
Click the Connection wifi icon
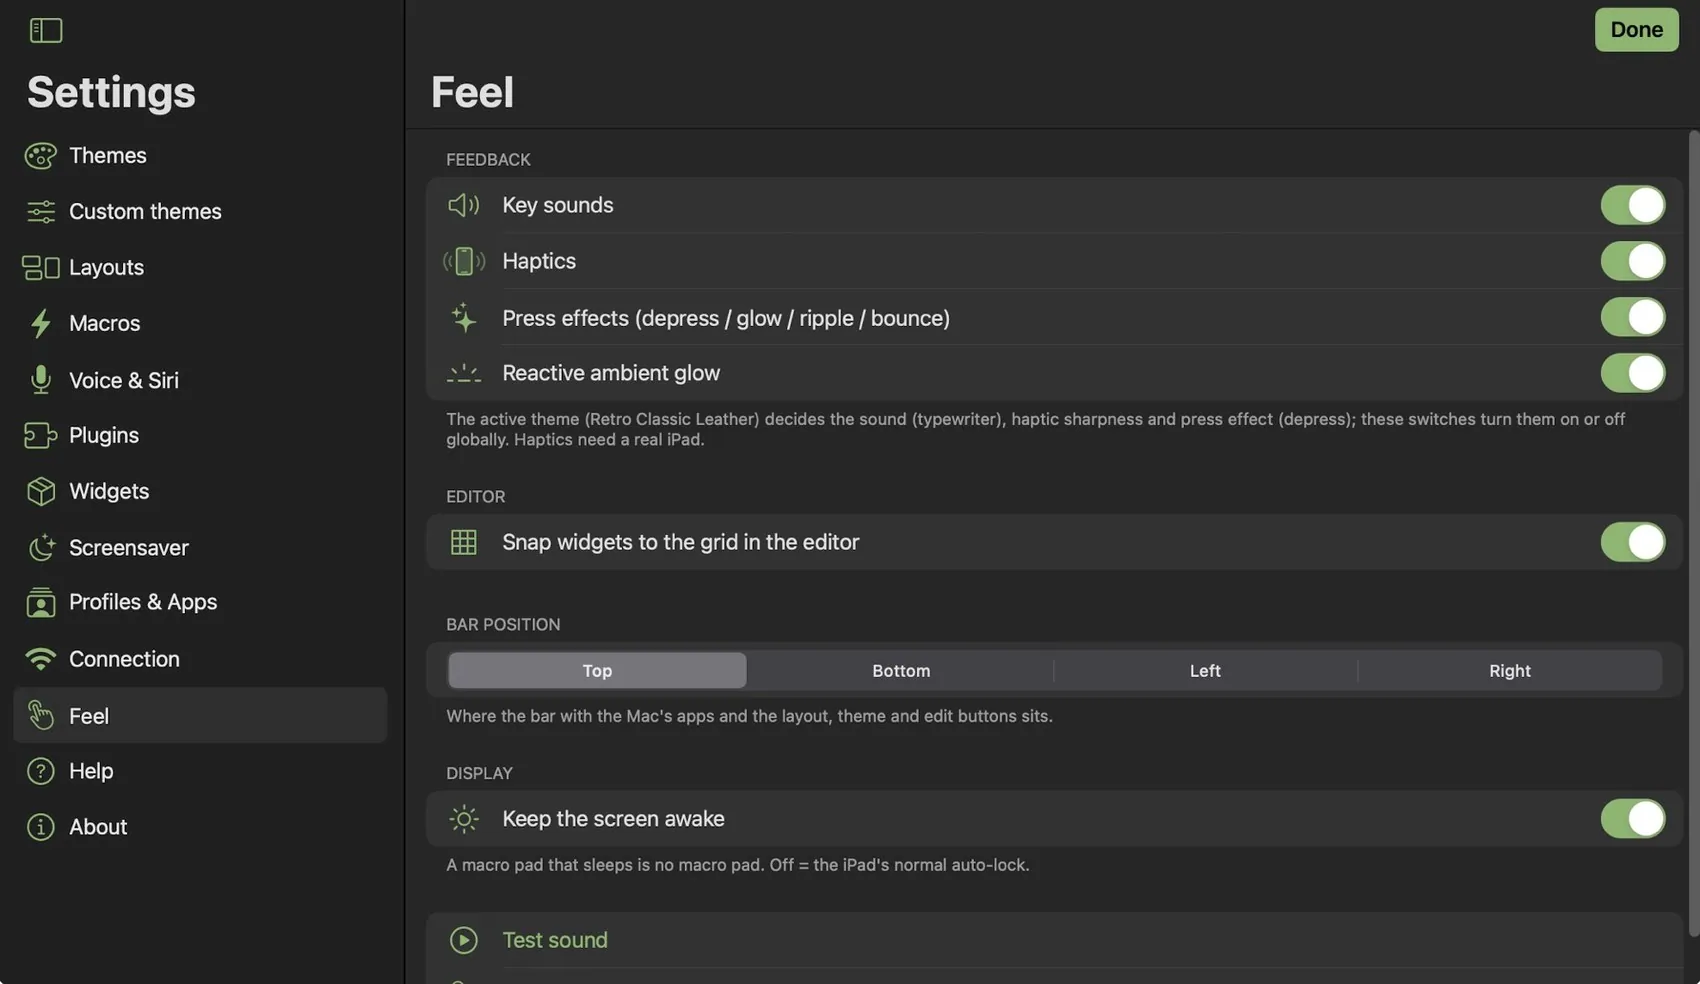coord(41,659)
